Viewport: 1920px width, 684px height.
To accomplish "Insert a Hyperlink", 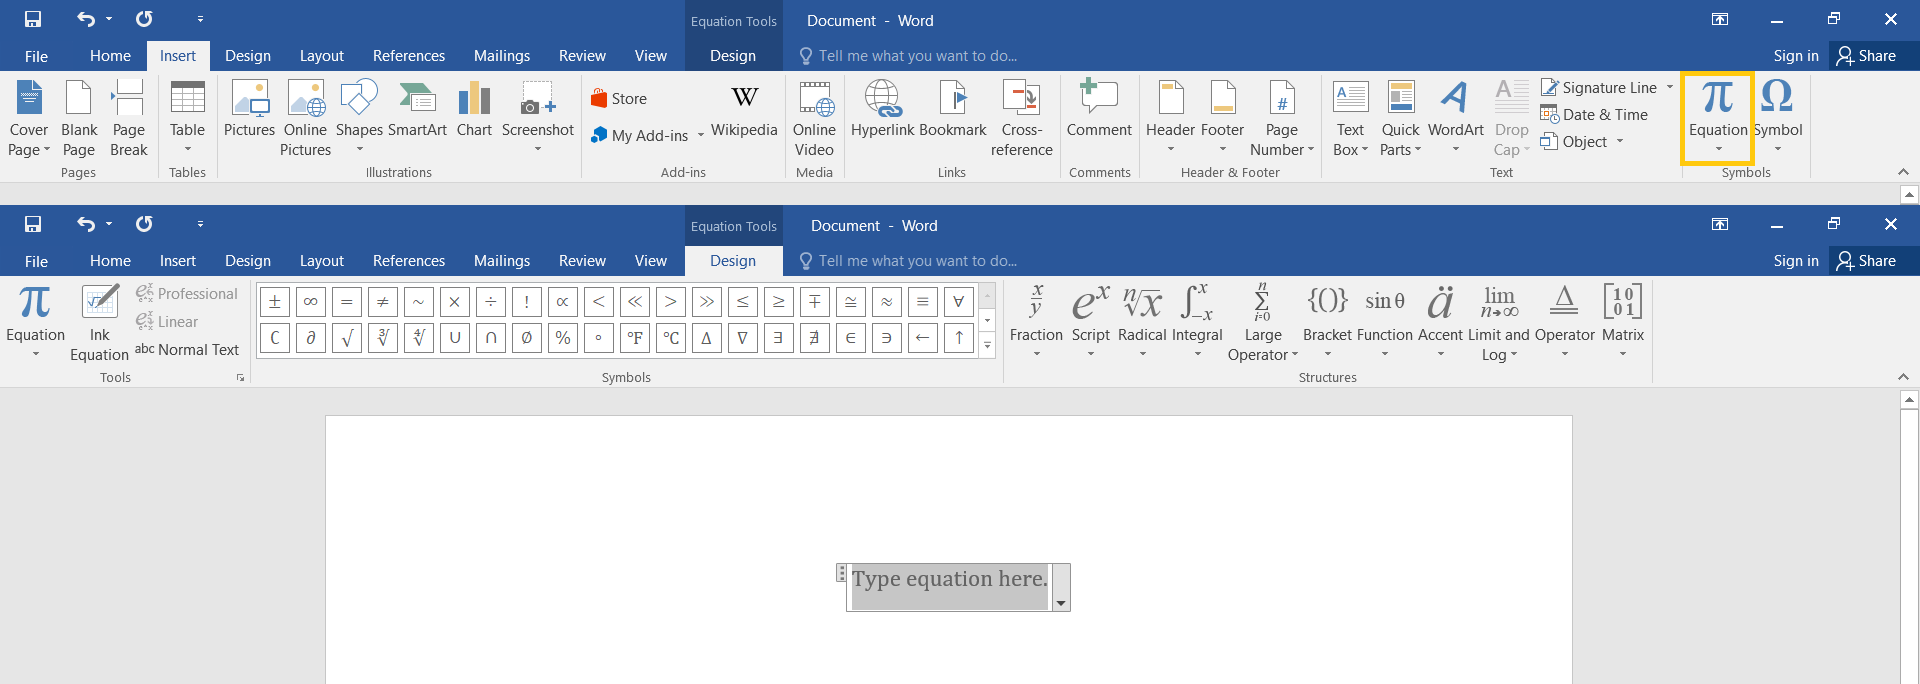I will click(x=882, y=108).
